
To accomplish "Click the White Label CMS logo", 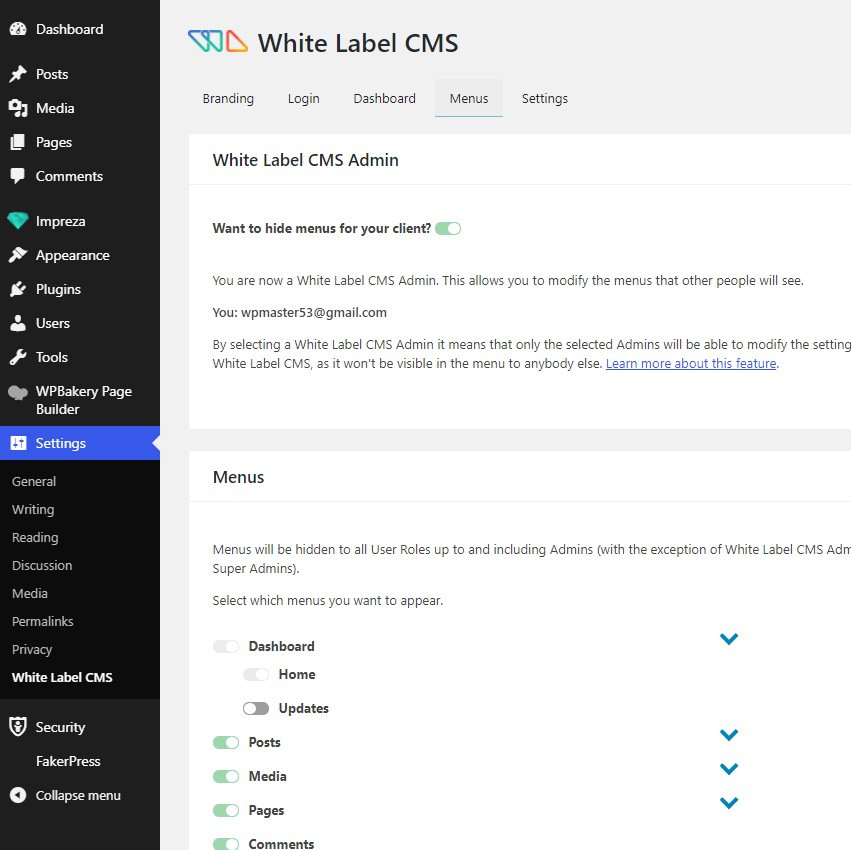I will point(218,41).
